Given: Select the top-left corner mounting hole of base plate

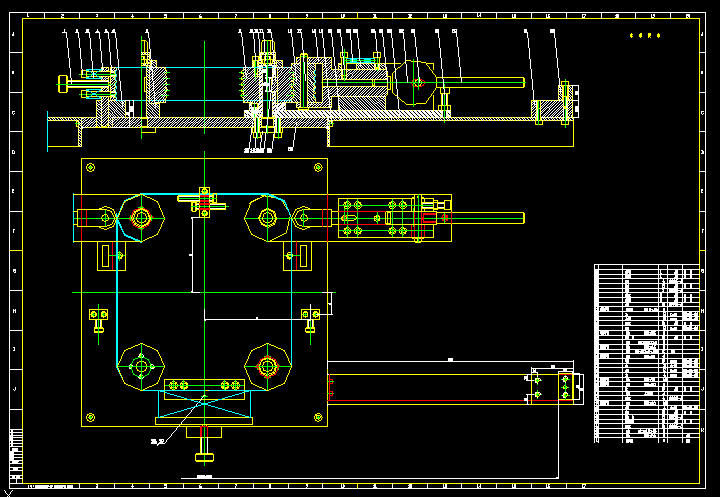Looking at the screenshot, I should point(91,167).
